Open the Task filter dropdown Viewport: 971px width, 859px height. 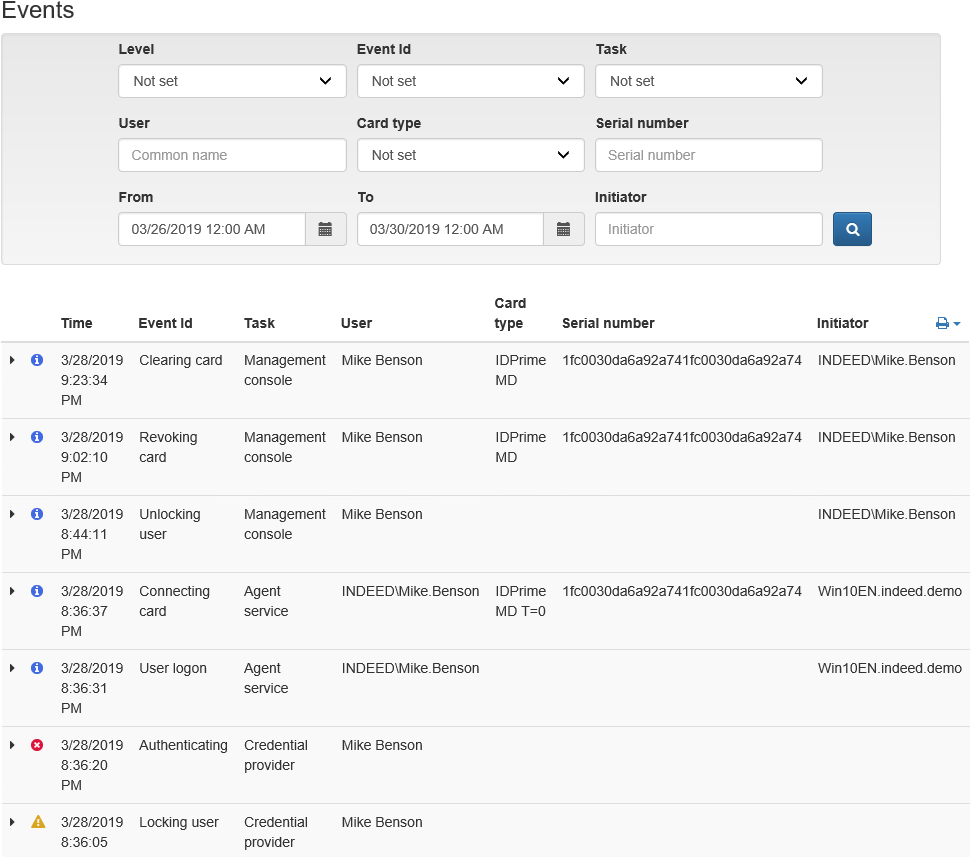[x=708, y=81]
